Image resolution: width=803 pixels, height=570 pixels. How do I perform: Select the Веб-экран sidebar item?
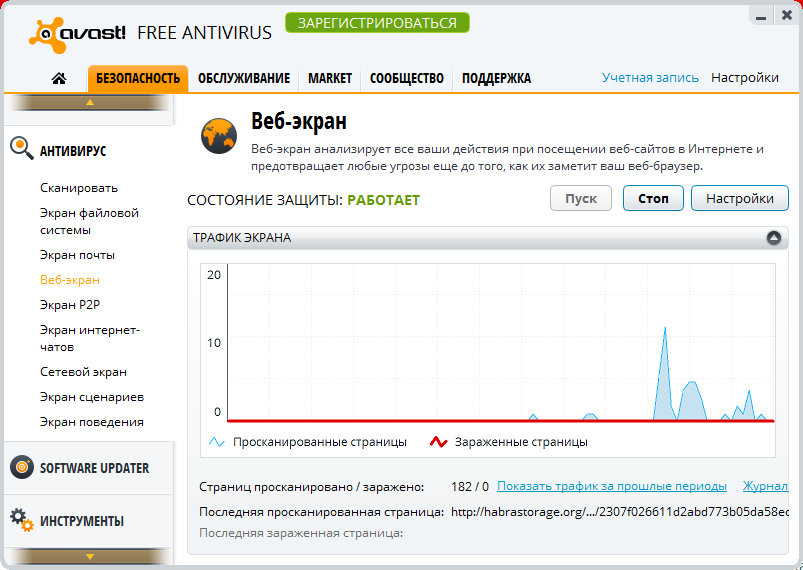click(x=70, y=280)
